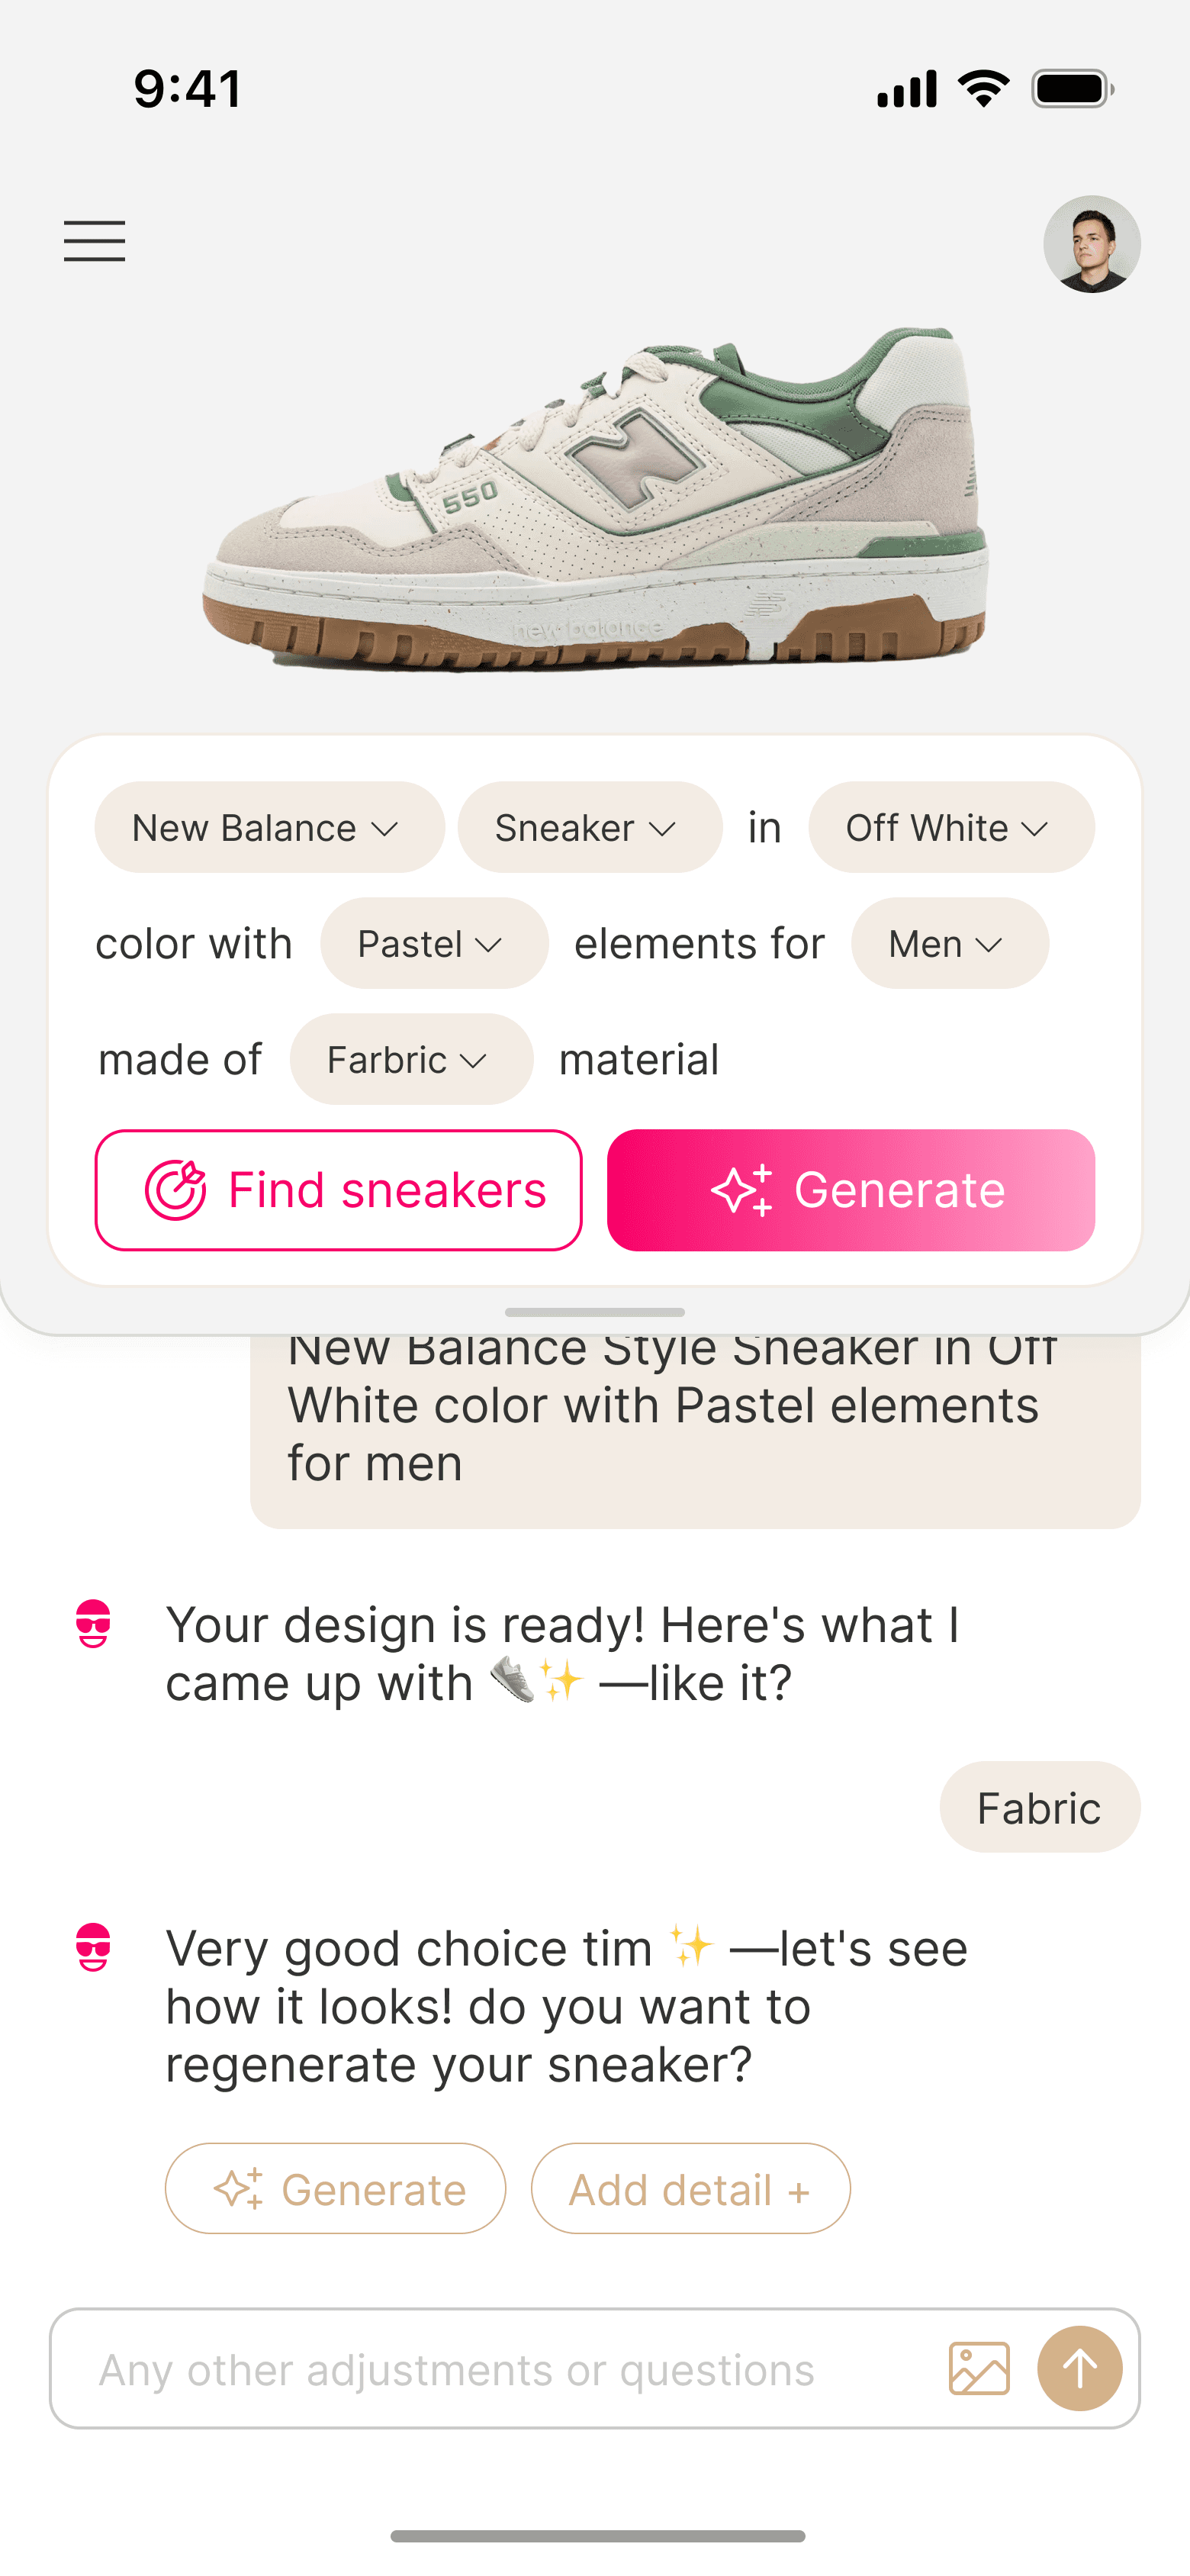
Task: Tap the Find sneakers button
Action: (x=339, y=1190)
